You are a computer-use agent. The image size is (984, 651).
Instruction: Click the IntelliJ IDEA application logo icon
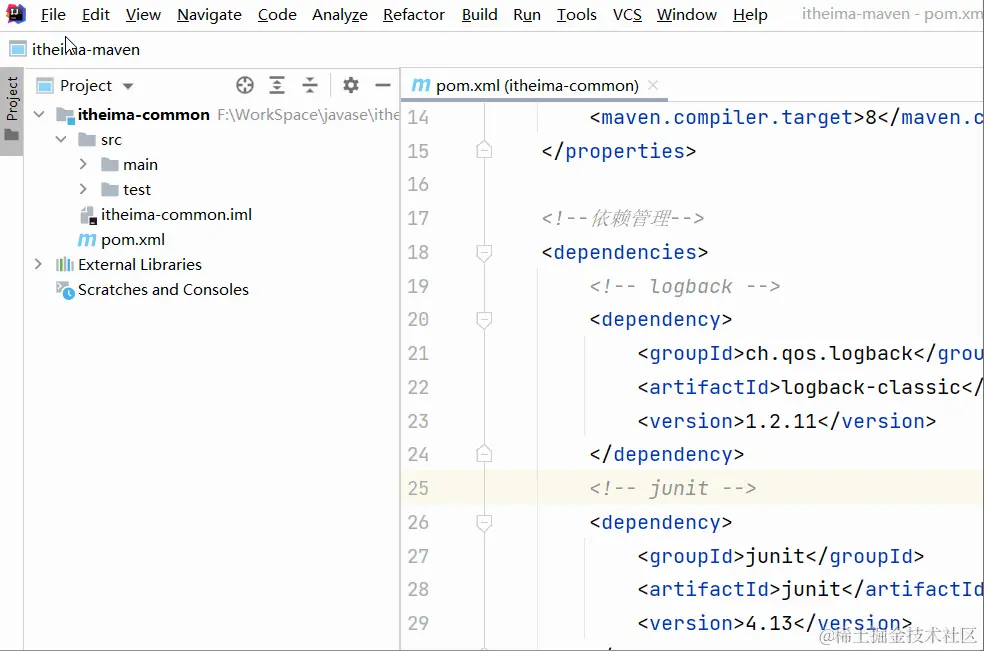[x=15, y=13]
